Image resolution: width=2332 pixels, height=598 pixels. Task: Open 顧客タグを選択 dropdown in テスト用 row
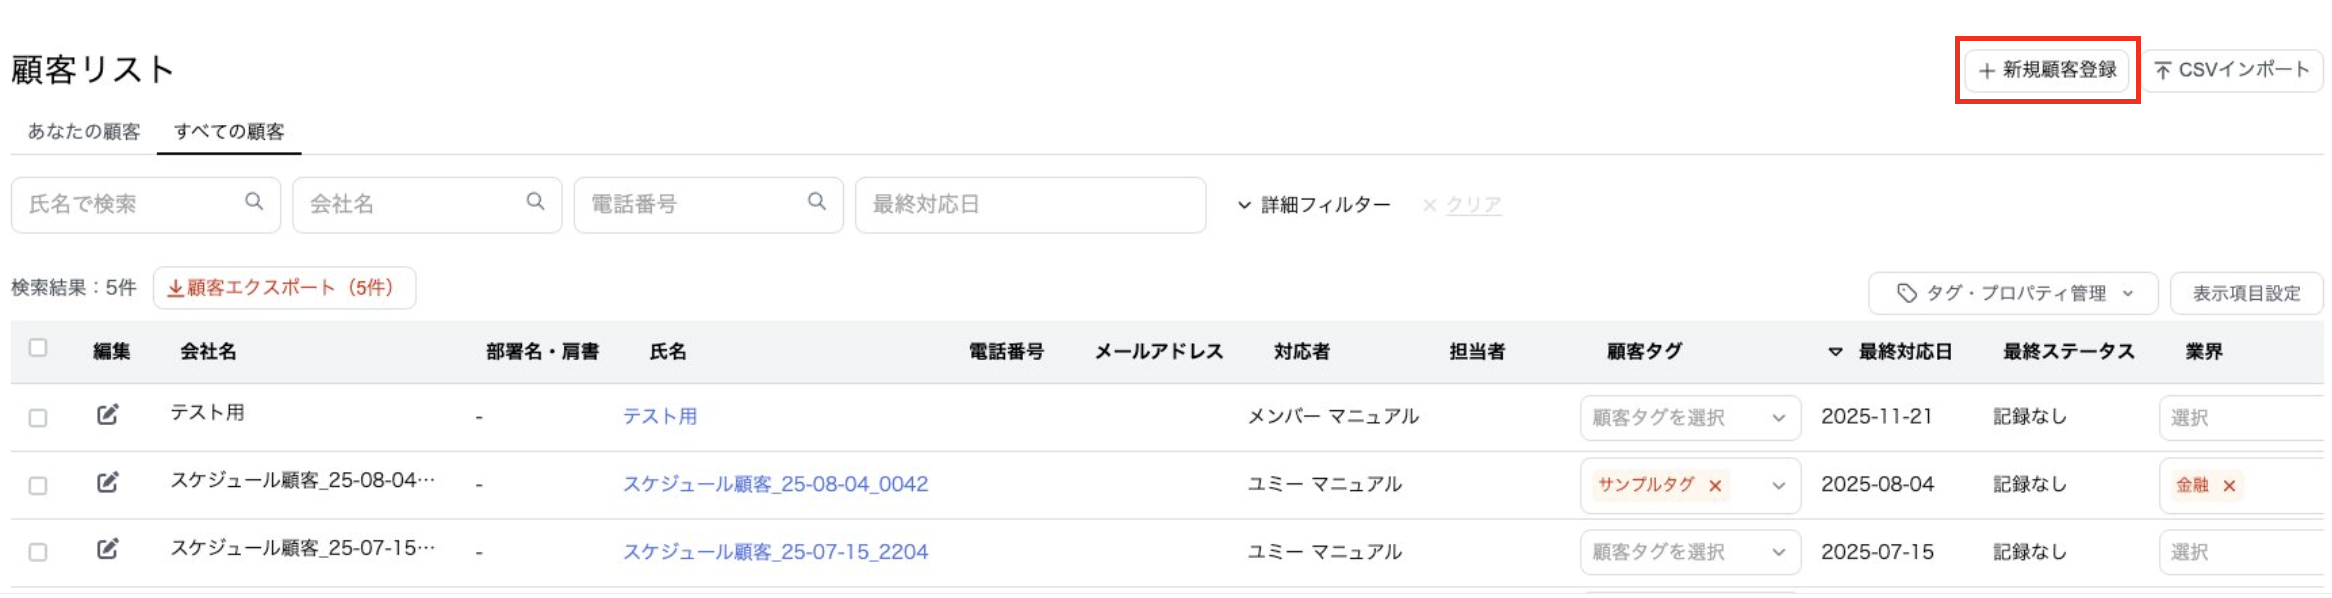pyautogui.click(x=1690, y=418)
